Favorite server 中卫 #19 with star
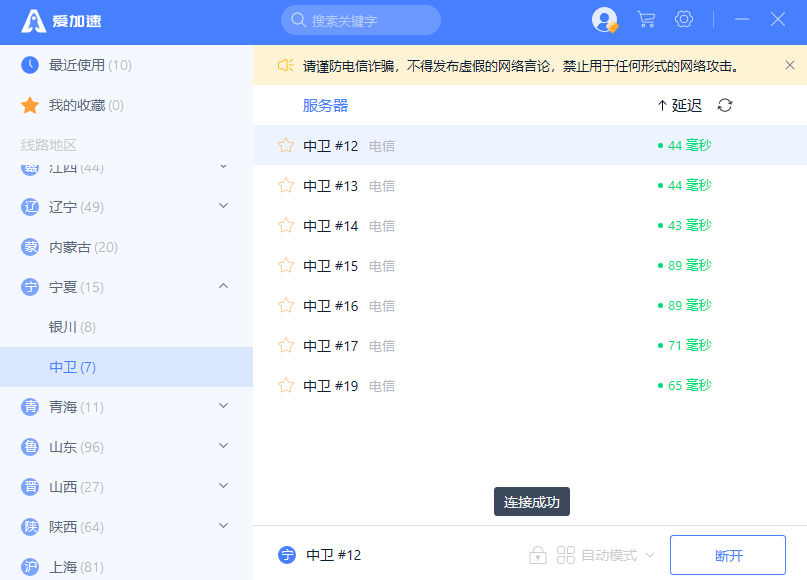Image resolution: width=807 pixels, height=580 pixels. [x=286, y=385]
